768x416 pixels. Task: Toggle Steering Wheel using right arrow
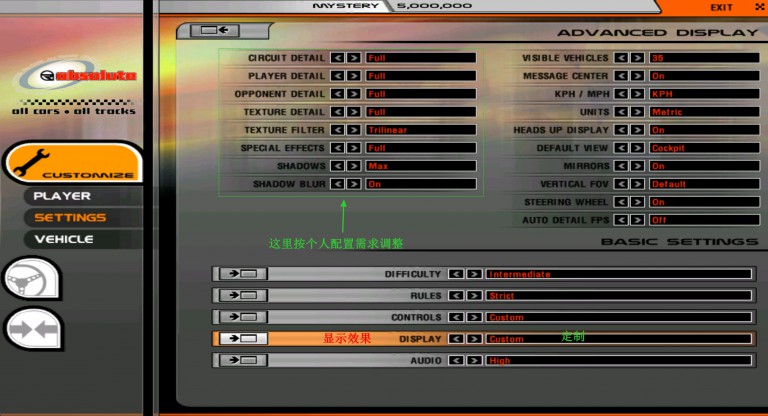(637, 202)
